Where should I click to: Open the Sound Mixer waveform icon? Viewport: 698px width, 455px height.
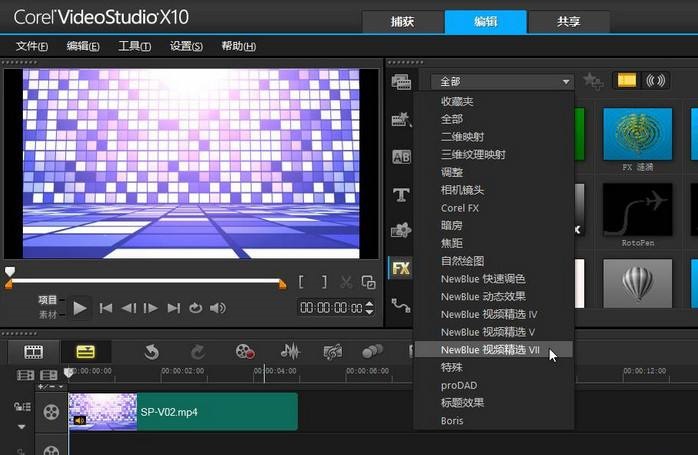coord(290,351)
